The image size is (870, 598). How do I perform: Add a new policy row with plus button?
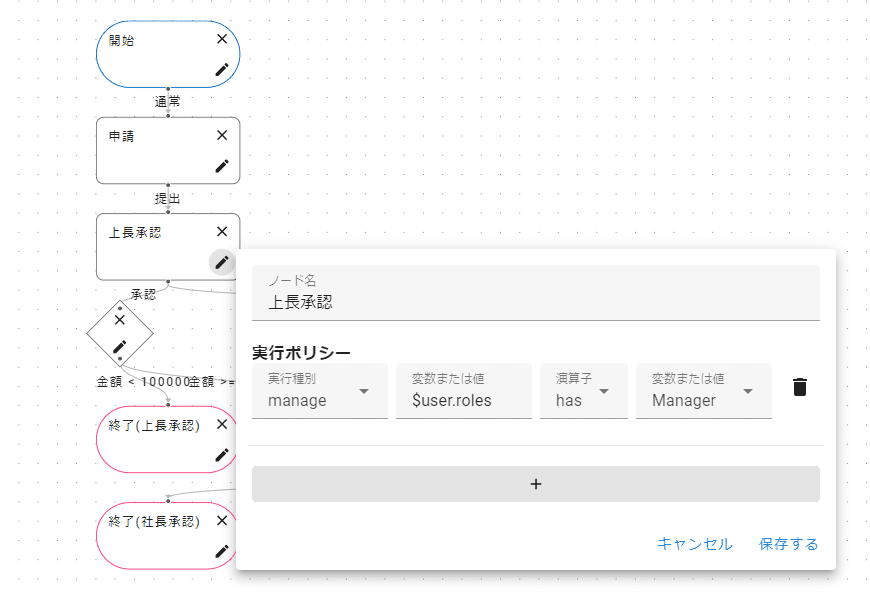(x=535, y=484)
